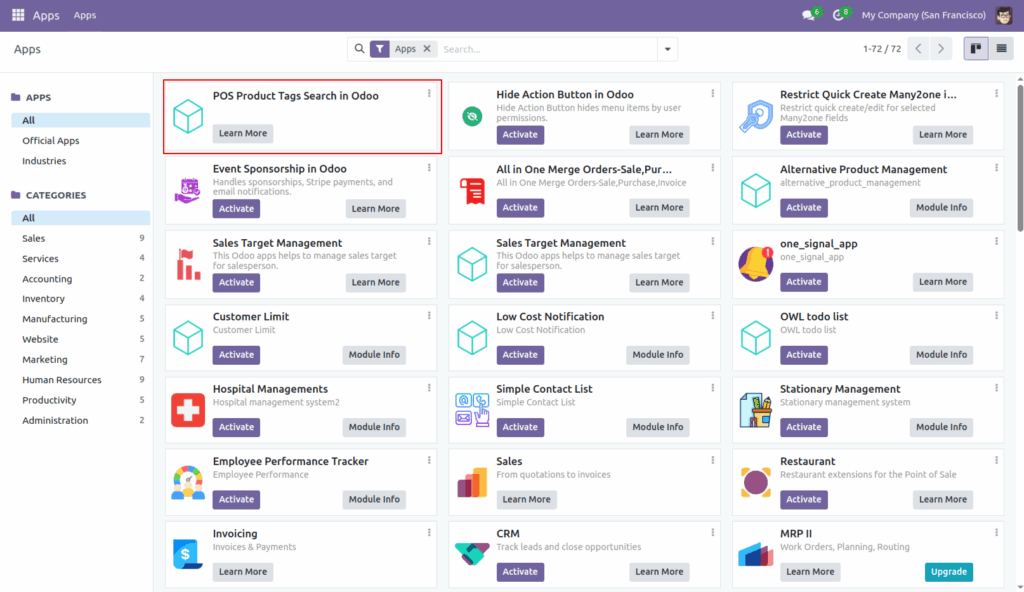1024x592 pixels.
Task: Open the apps menu grid icon
Action: [15, 14]
